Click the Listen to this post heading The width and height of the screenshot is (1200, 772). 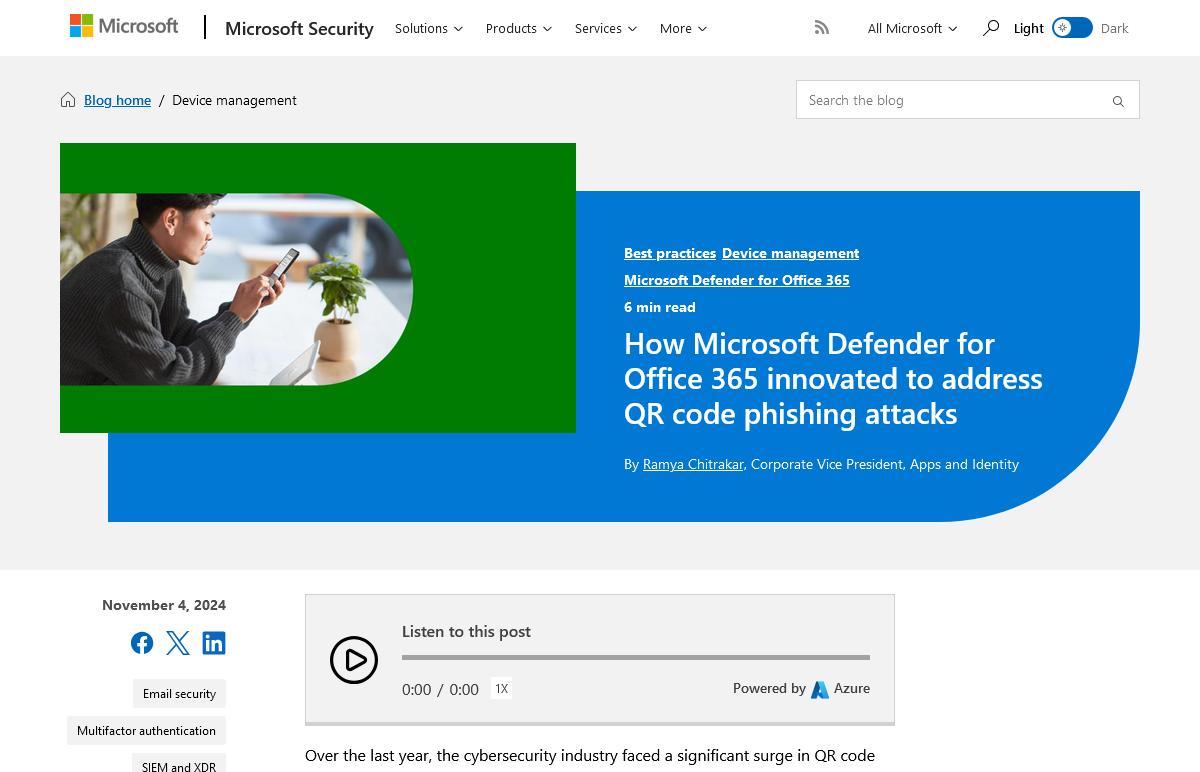466,631
